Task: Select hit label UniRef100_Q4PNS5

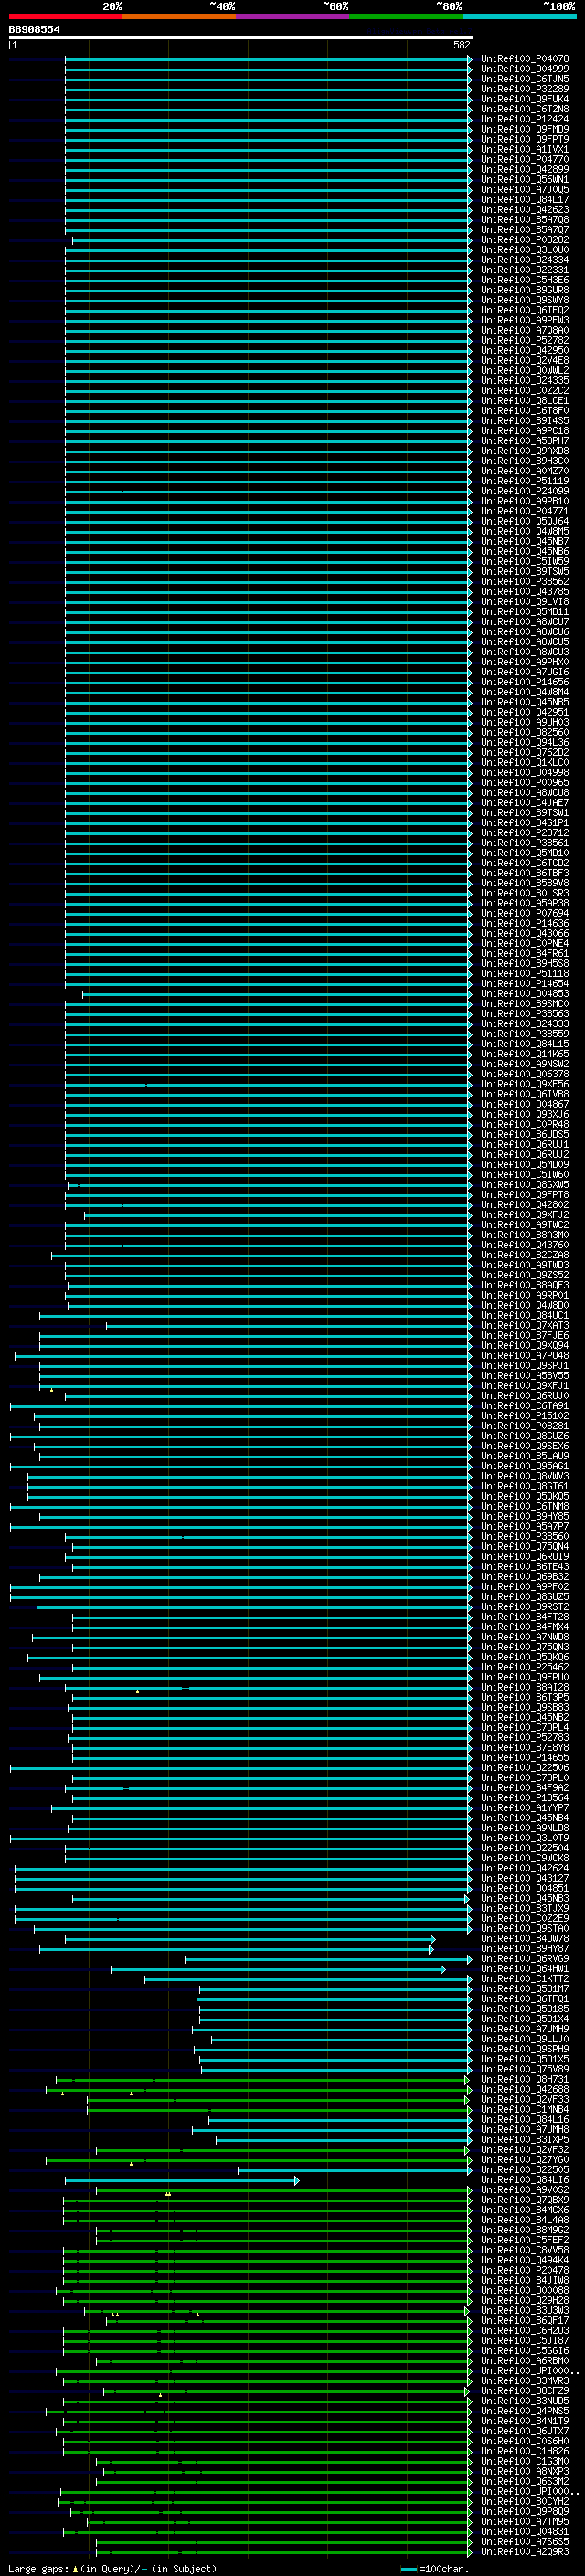Action: [x=525, y=2411]
